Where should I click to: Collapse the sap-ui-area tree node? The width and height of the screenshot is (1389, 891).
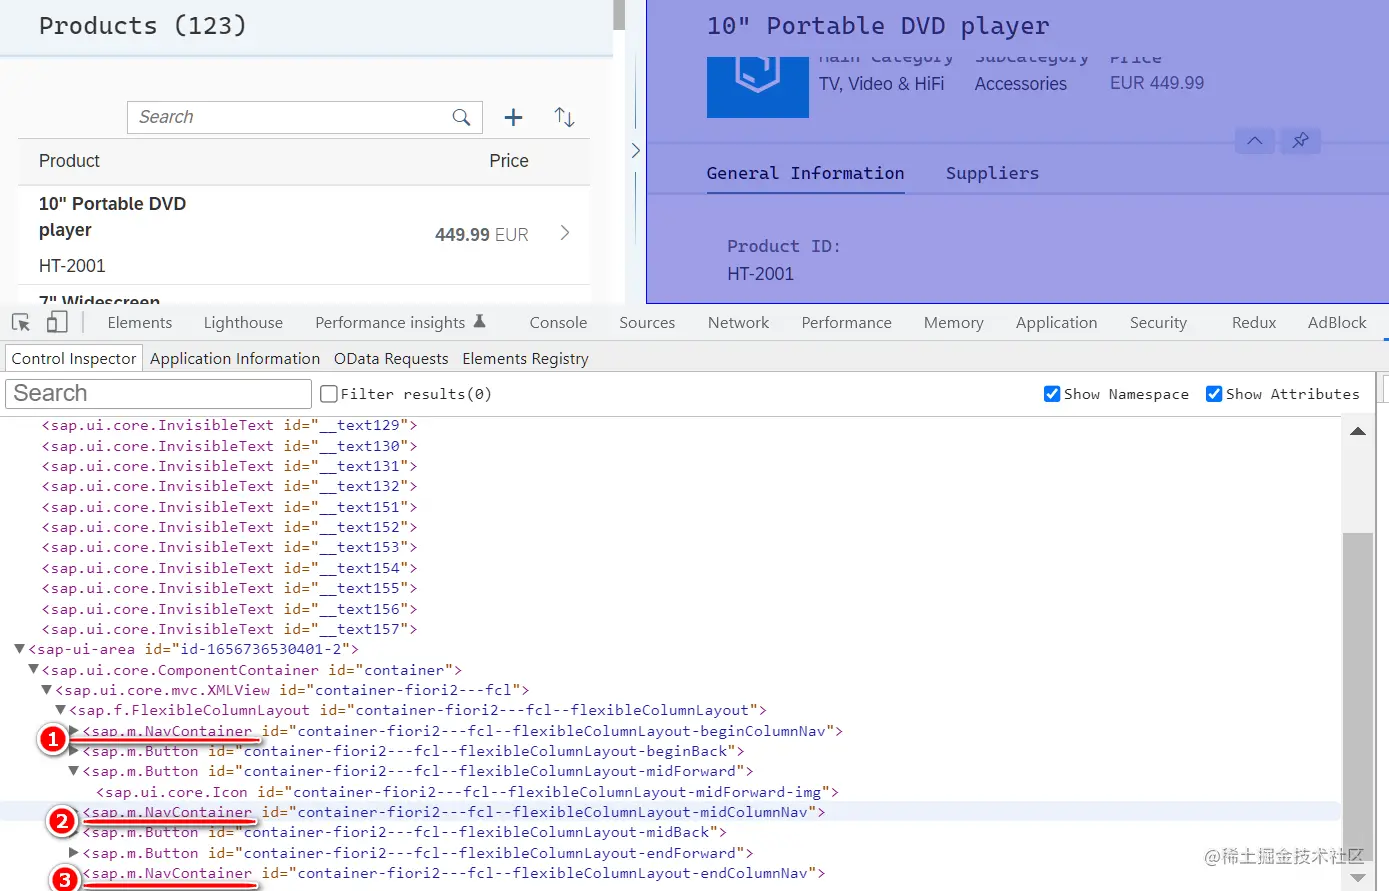(19, 649)
